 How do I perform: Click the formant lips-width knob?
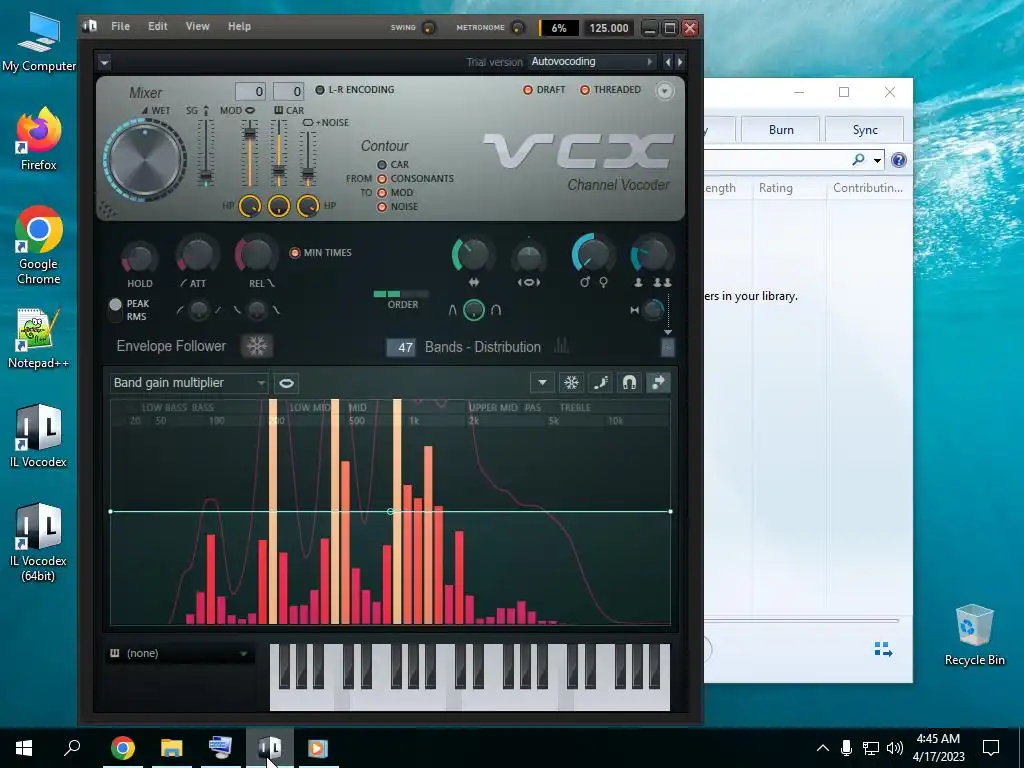pyautogui.click(x=528, y=258)
